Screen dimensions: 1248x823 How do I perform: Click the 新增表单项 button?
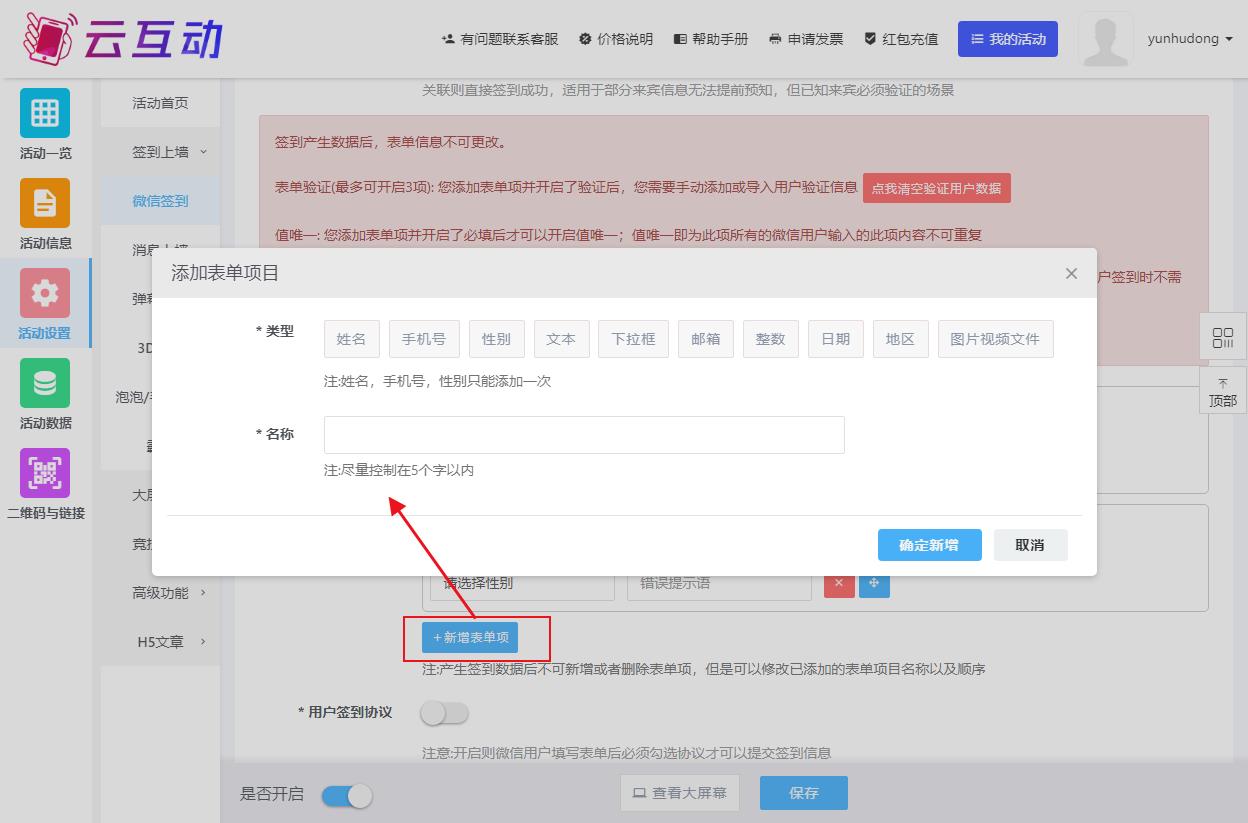[470, 637]
